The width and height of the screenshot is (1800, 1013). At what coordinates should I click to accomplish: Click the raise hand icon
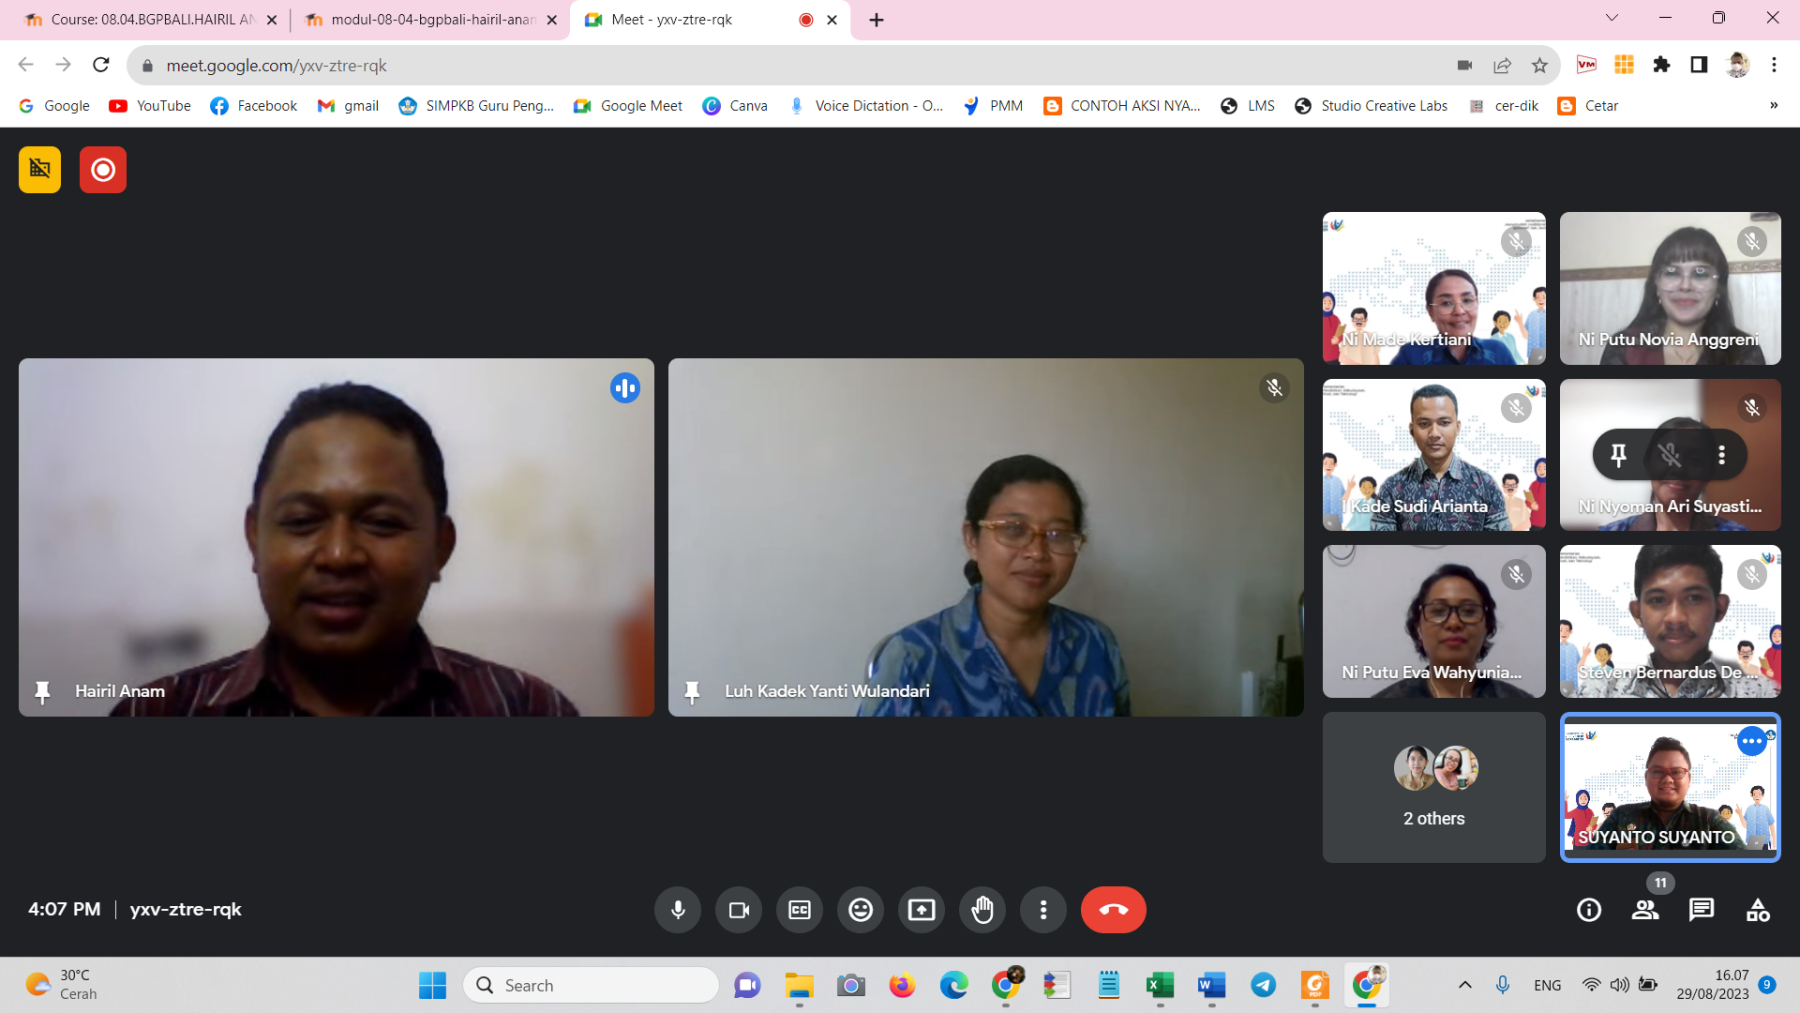982,910
